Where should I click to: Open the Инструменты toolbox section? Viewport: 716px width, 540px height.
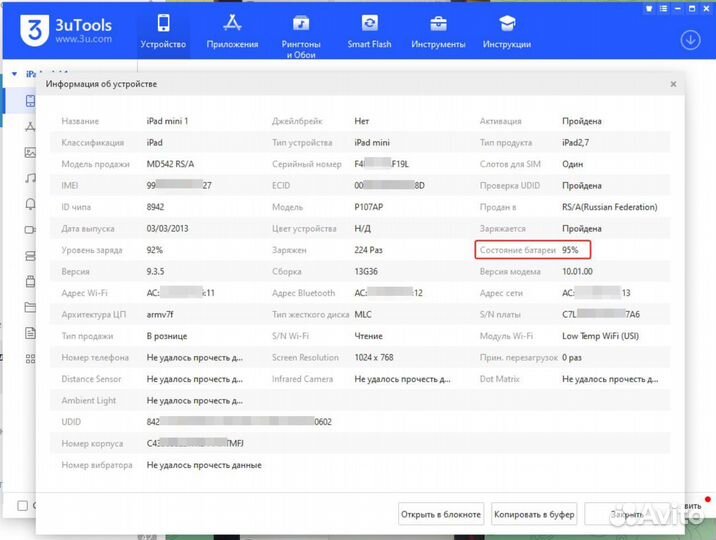point(438,31)
